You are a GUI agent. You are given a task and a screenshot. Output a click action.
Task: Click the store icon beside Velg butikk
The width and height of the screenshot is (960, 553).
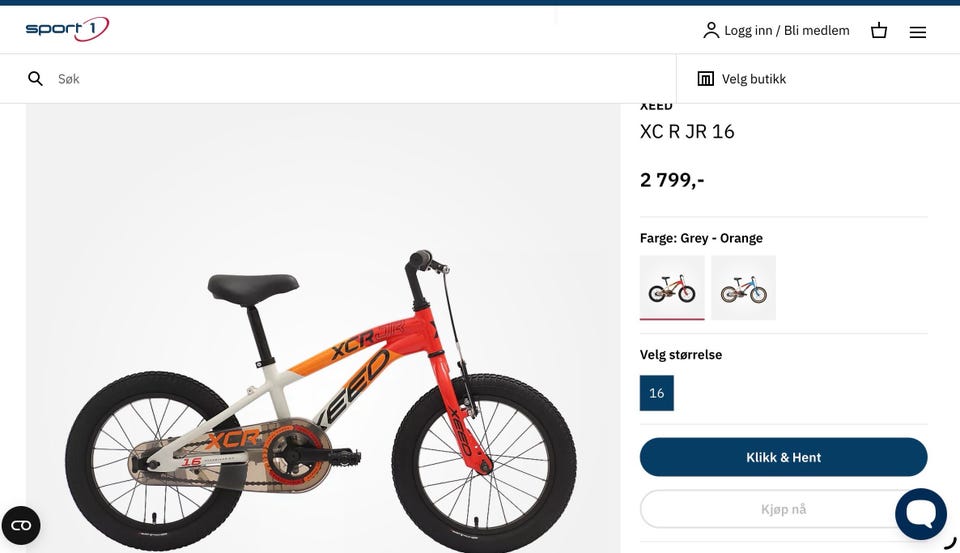[705, 78]
